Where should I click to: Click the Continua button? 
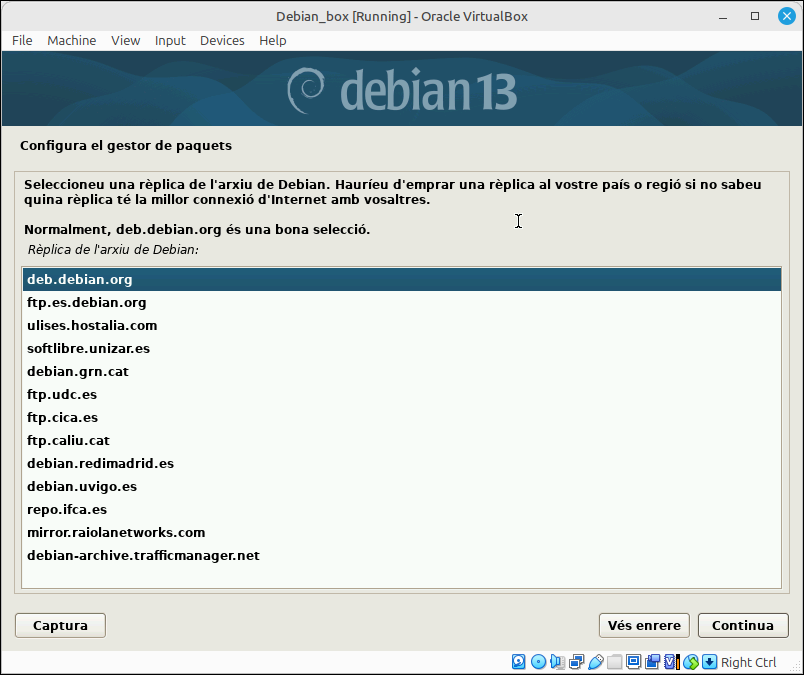pos(743,626)
